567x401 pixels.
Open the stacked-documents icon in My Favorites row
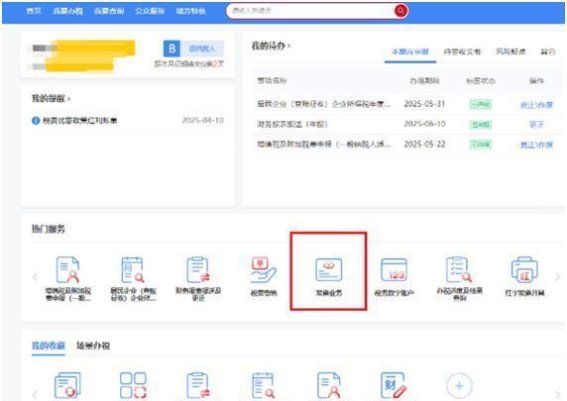point(67,385)
